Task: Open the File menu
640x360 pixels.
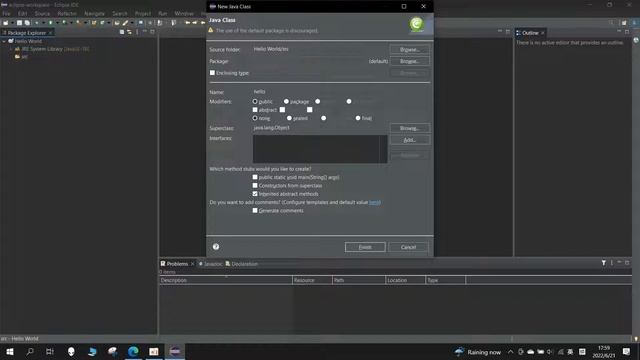Action: click(x=6, y=13)
